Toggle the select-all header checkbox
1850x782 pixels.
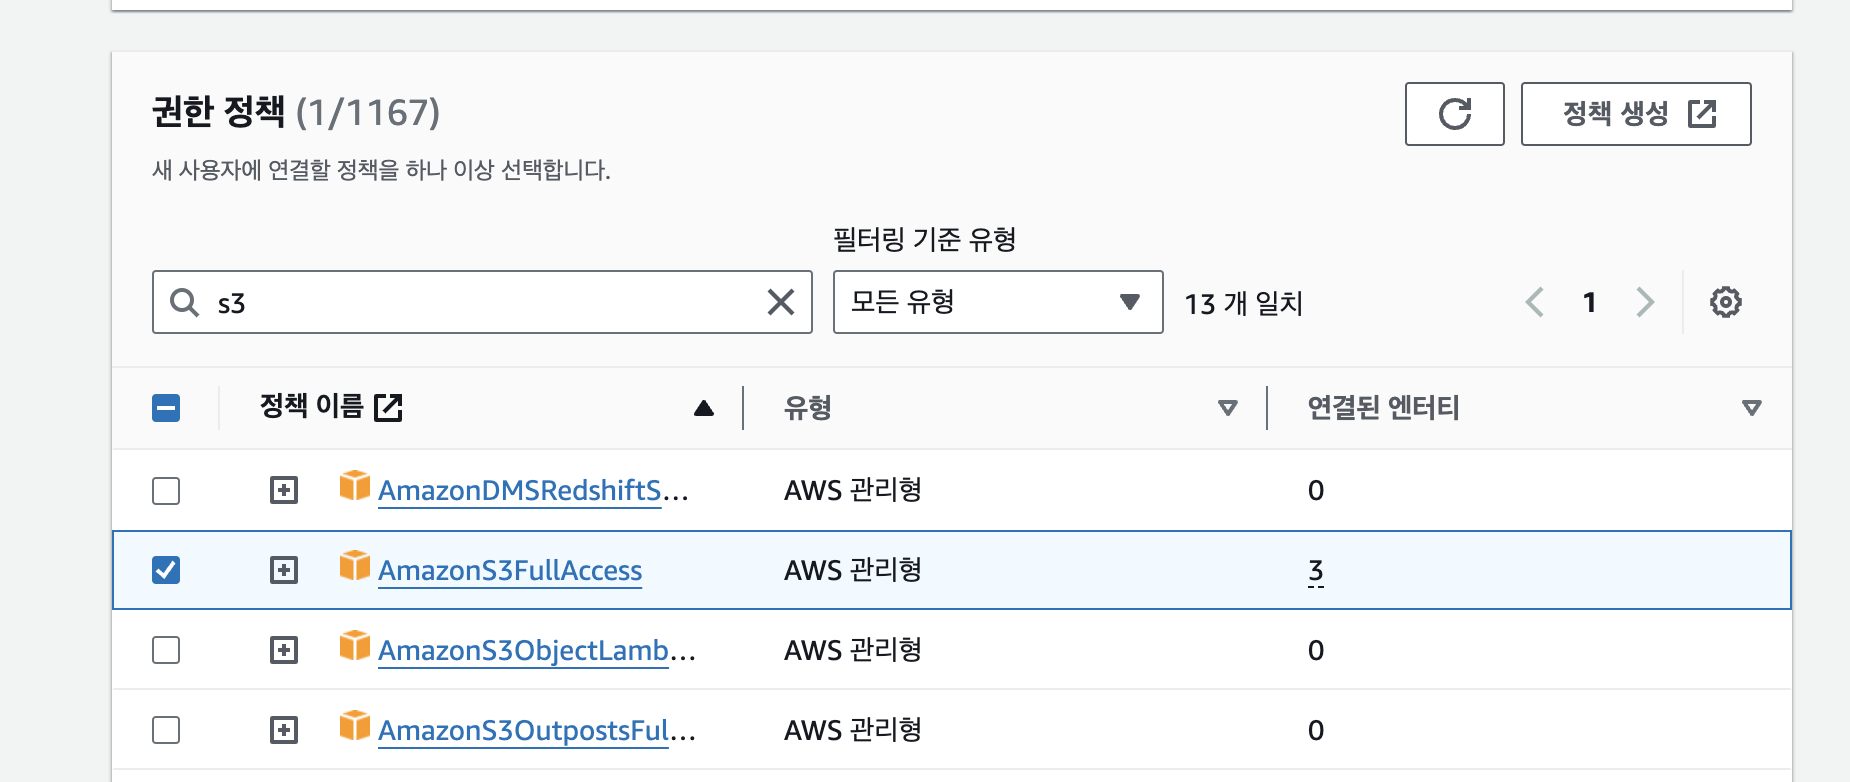point(166,408)
